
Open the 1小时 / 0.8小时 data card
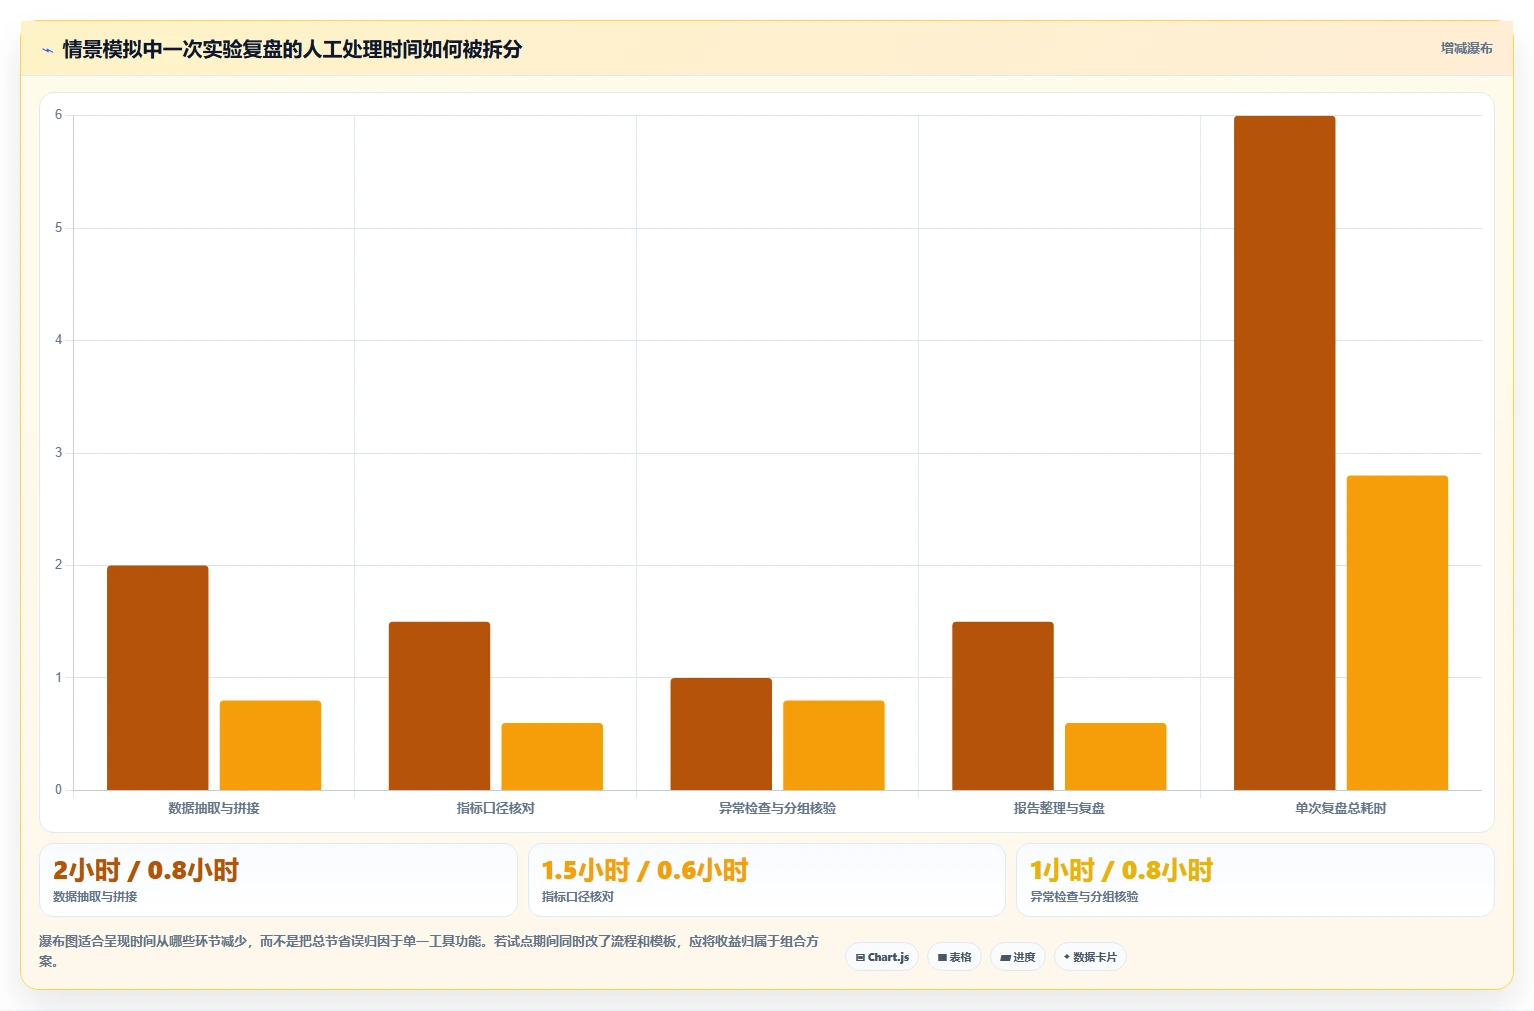(x=1255, y=880)
